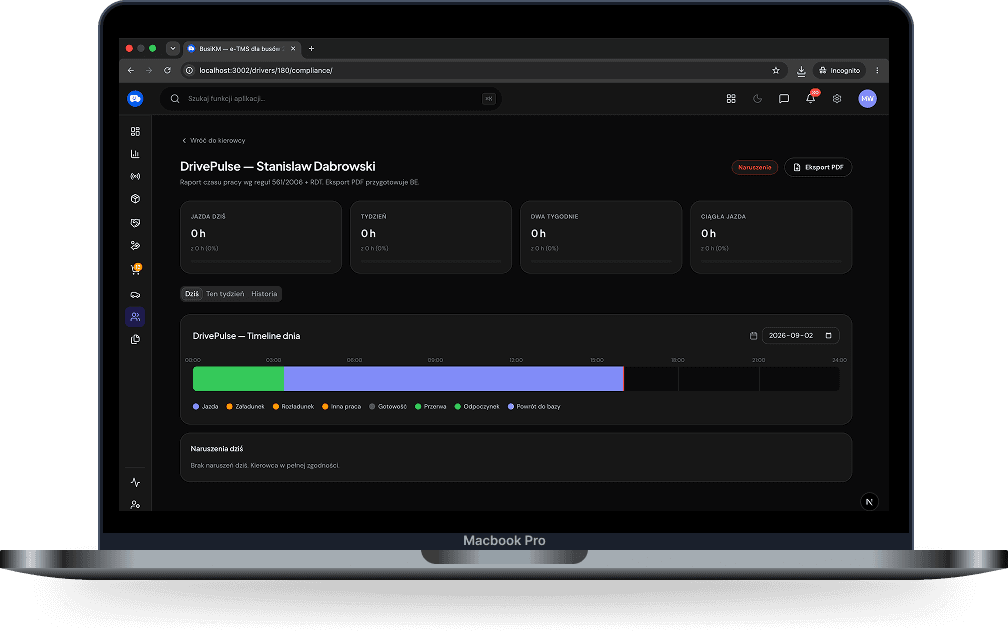Click the 'Odpoczynek' legend entry
This screenshot has height=635, width=1008.
(x=477, y=406)
